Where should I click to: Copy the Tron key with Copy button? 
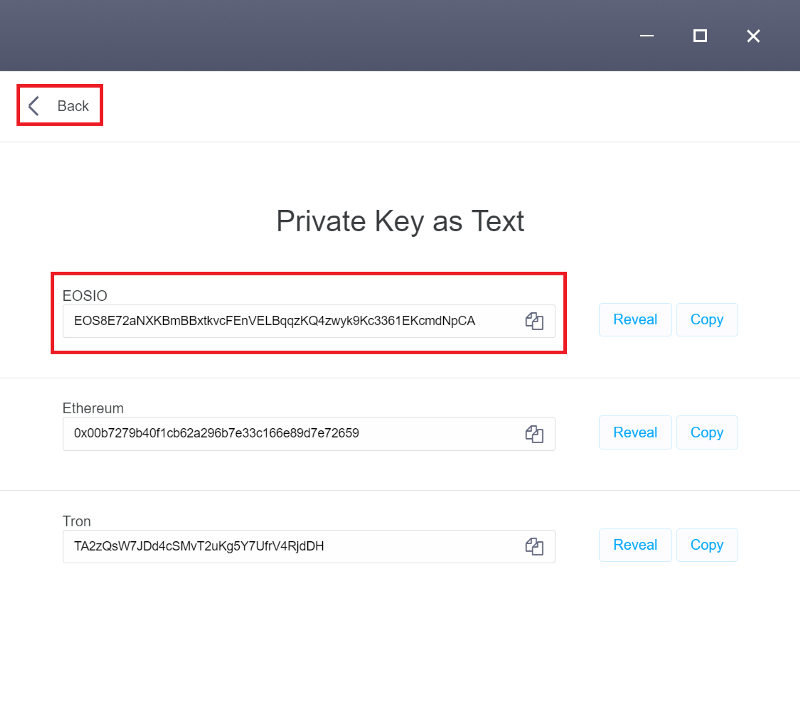click(x=707, y=545)
